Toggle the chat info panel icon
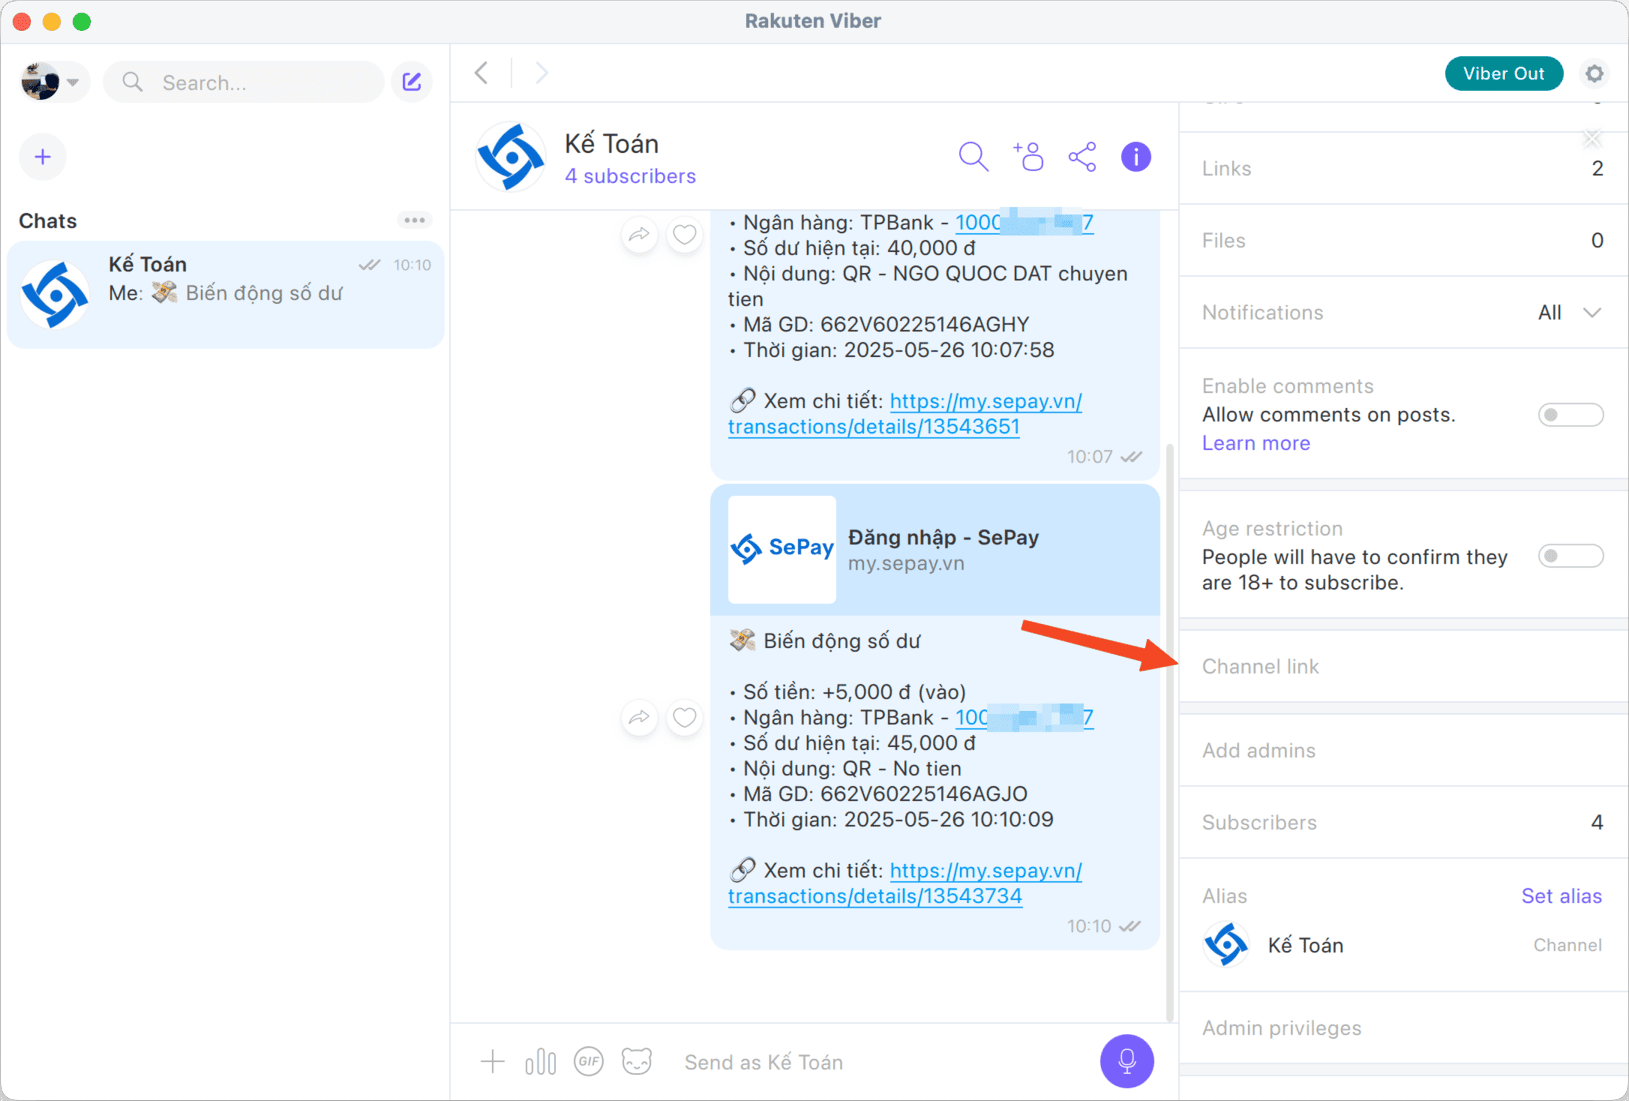The height and width of the screenshot is (1101, 1629). point(1136,157)
